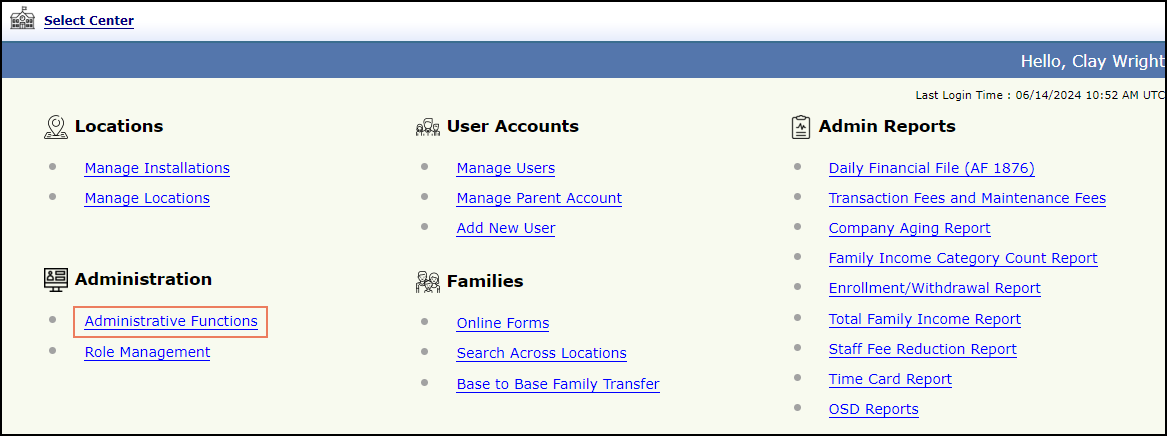Open the Select Center link
Screen dimensions: 1167x437
[89, 20]
